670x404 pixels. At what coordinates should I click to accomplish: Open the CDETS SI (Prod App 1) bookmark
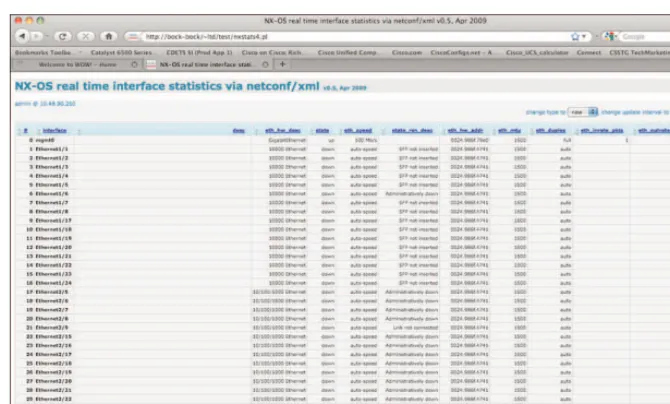[x=199, y=53]
